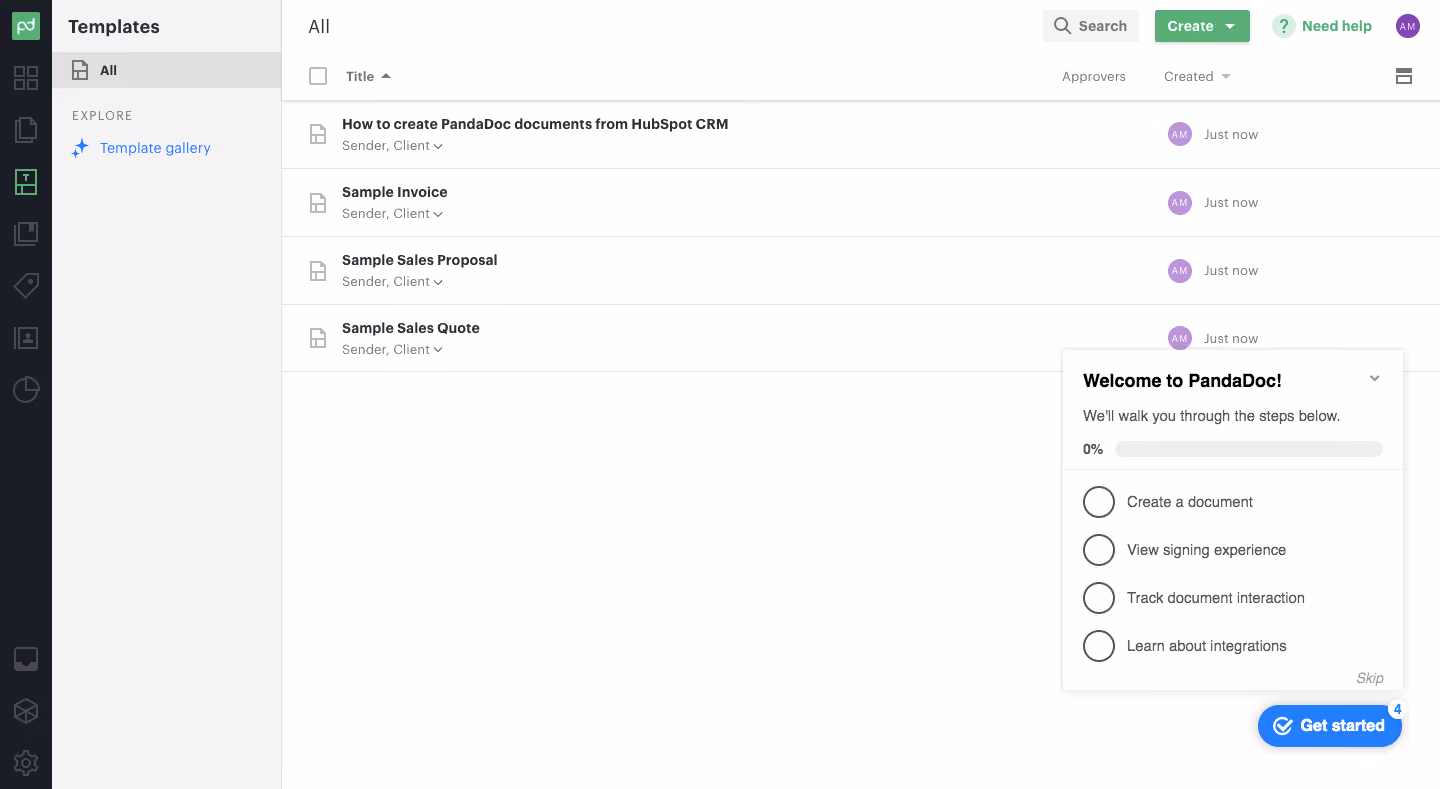Select the All templates folder
Screen dimensions: 1440x789
coord(167,70)
